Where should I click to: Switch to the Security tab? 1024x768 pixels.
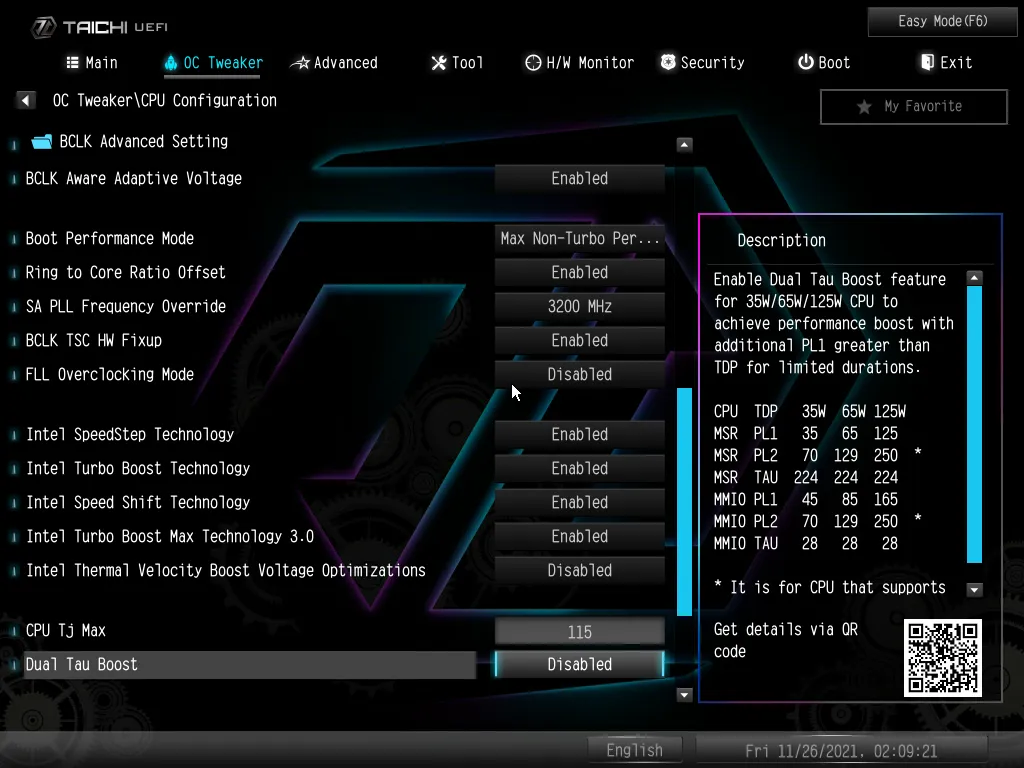[703, 63]
